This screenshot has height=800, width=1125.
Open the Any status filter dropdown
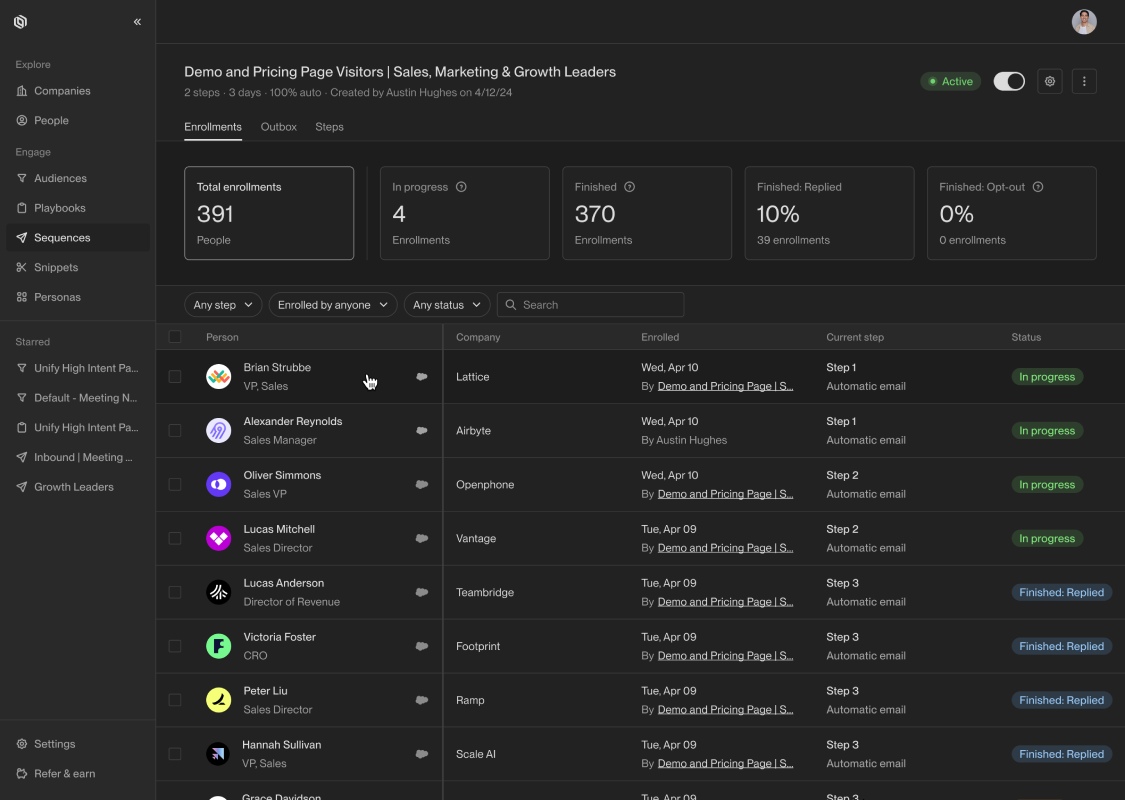pos(447,305)
